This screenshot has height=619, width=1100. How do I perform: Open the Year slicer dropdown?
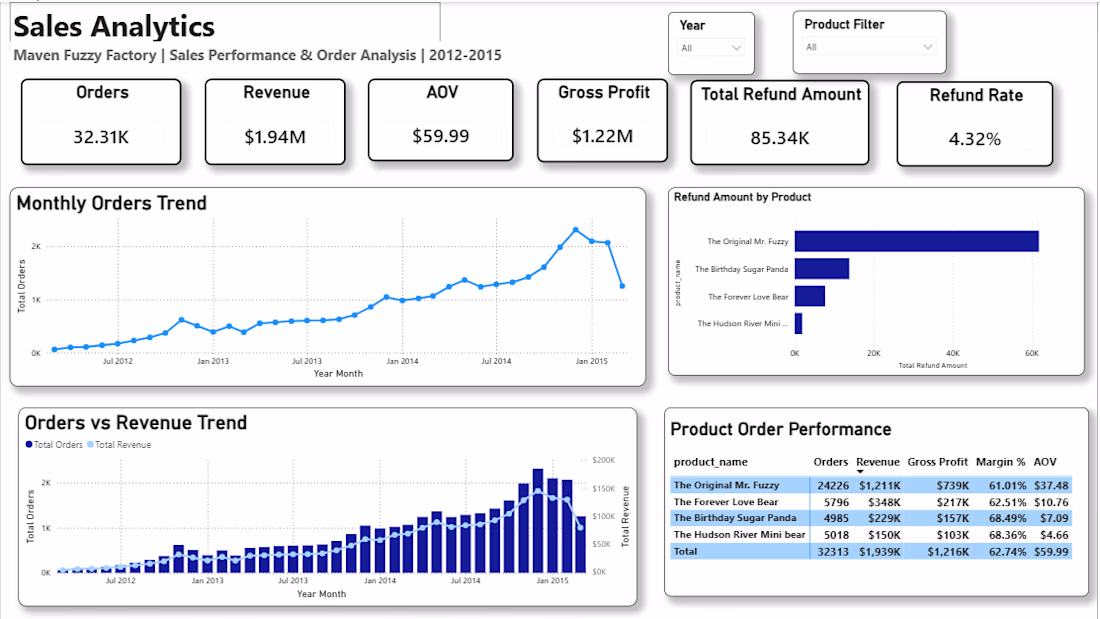711,48
